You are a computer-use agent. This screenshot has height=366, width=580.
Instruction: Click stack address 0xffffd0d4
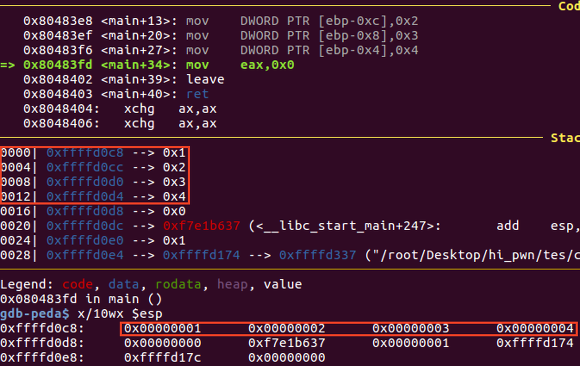tap(85, 197)
